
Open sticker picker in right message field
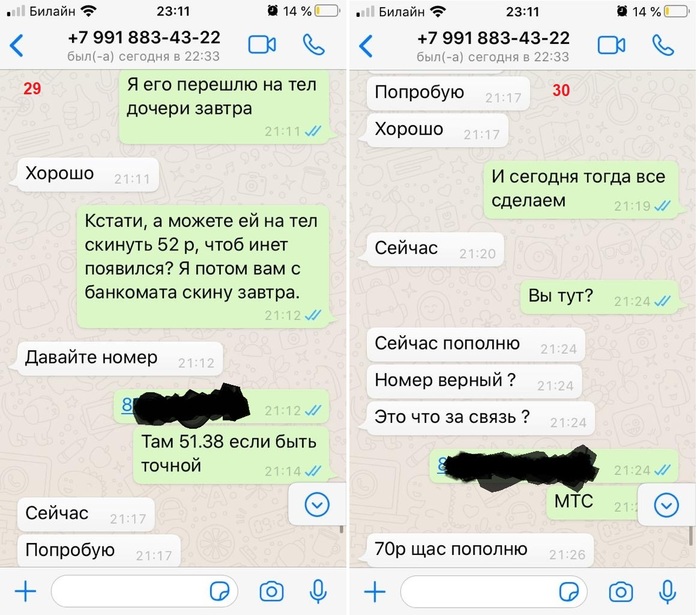click(x=569, y=592)
